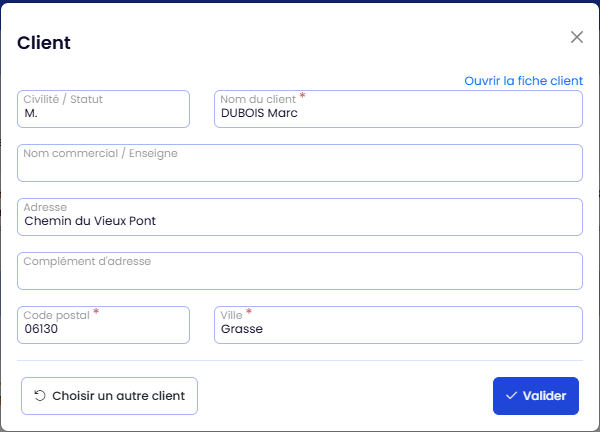Click the Grasse city value
Image resolution: width=600 pixels, height=432 pixels.
point(241,329)
